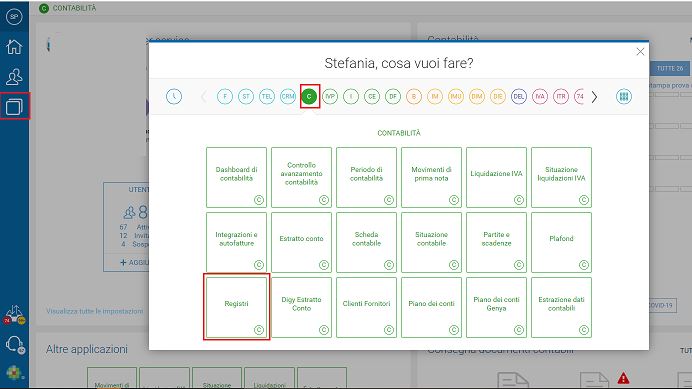This screenshot has height=389, width=692.
Task: Select the IVA module circle
Action: [x=540, y=96]
